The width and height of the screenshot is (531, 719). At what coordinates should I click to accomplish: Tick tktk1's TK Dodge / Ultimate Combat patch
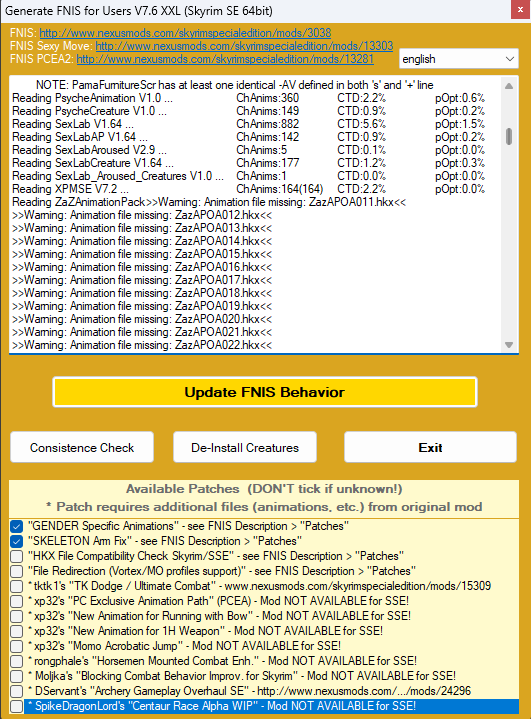coord(17,586)
